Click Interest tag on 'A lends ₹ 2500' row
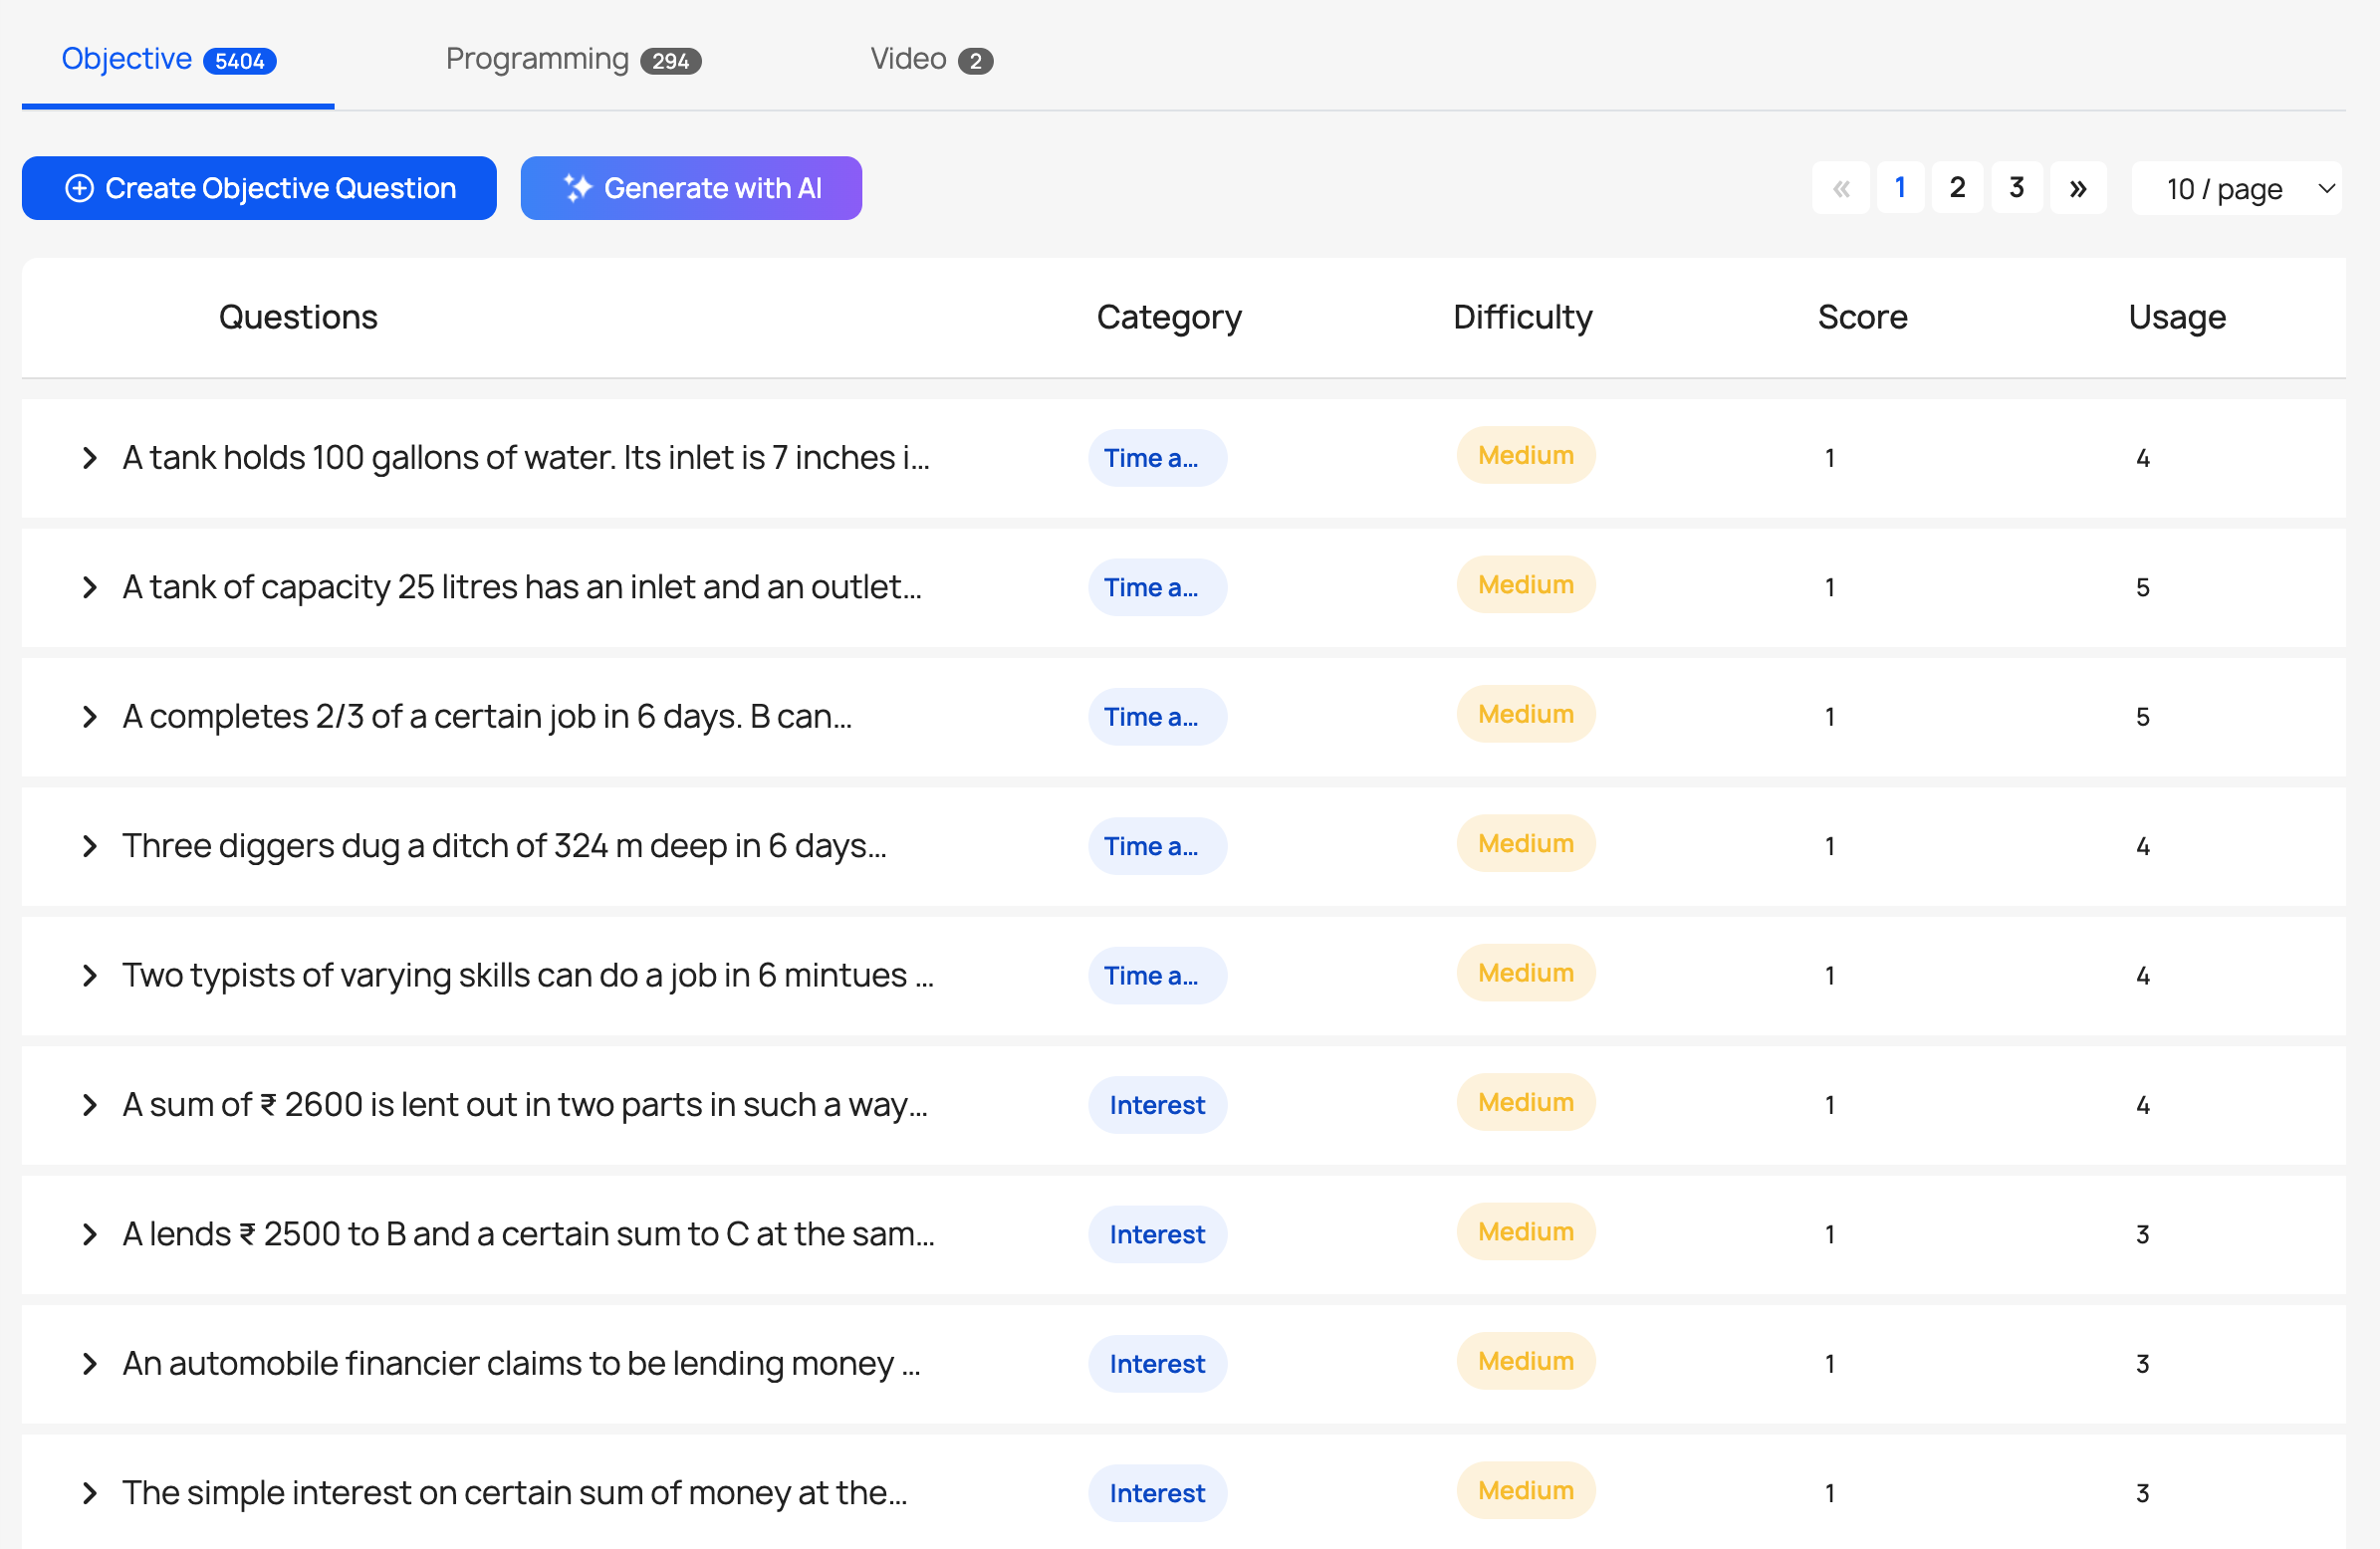The image size is (2380, 1549). [1157, 1234]
